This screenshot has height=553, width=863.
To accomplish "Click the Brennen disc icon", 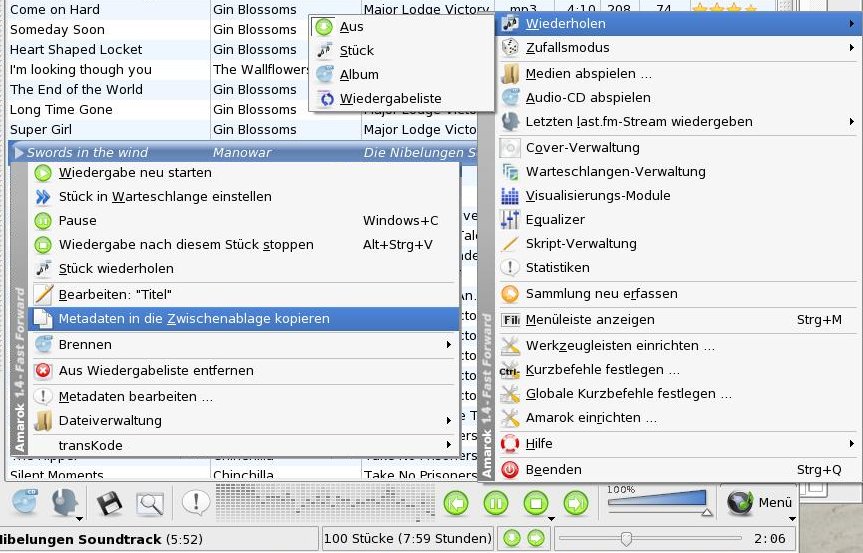I will [x=43, y=344].
